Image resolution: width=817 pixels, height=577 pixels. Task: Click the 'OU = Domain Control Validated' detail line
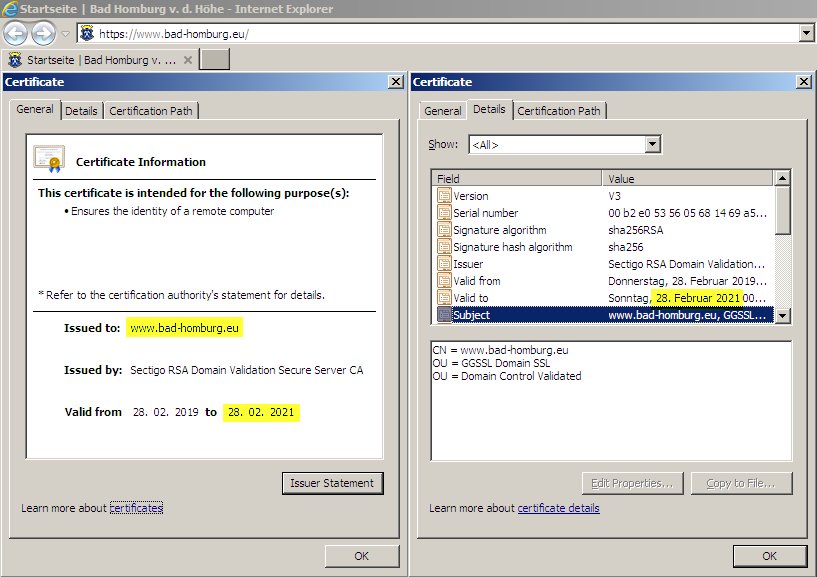(507, 376)
